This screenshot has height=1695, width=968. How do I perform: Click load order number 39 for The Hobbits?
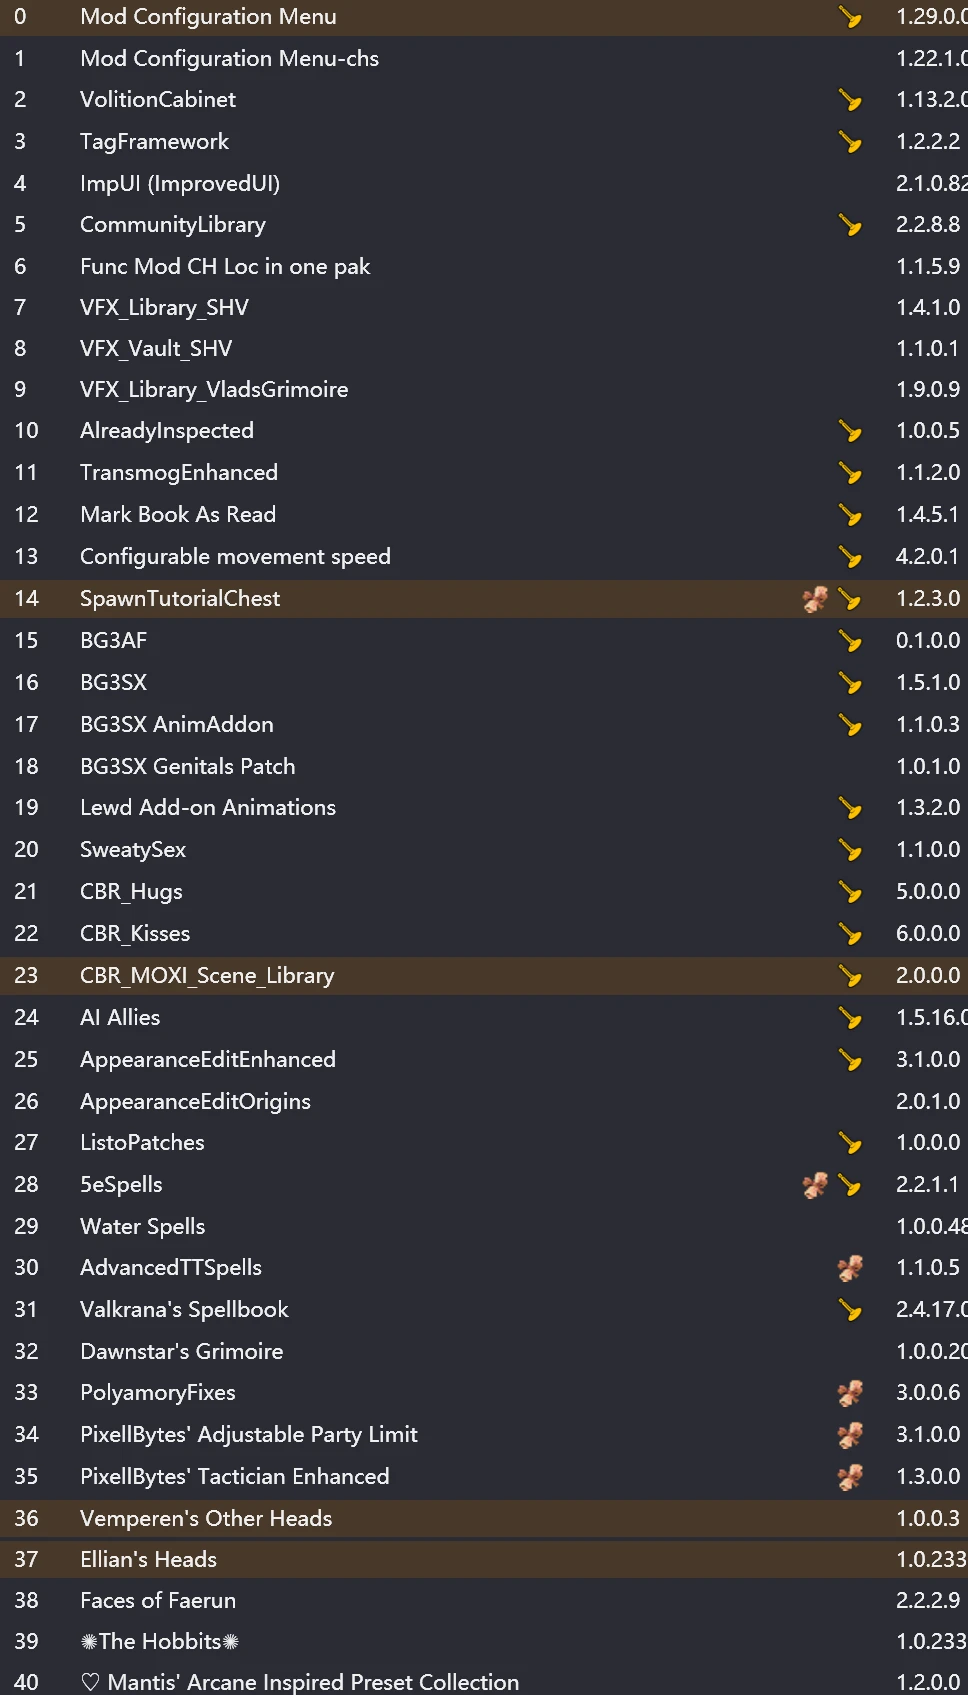[26, 1641]
